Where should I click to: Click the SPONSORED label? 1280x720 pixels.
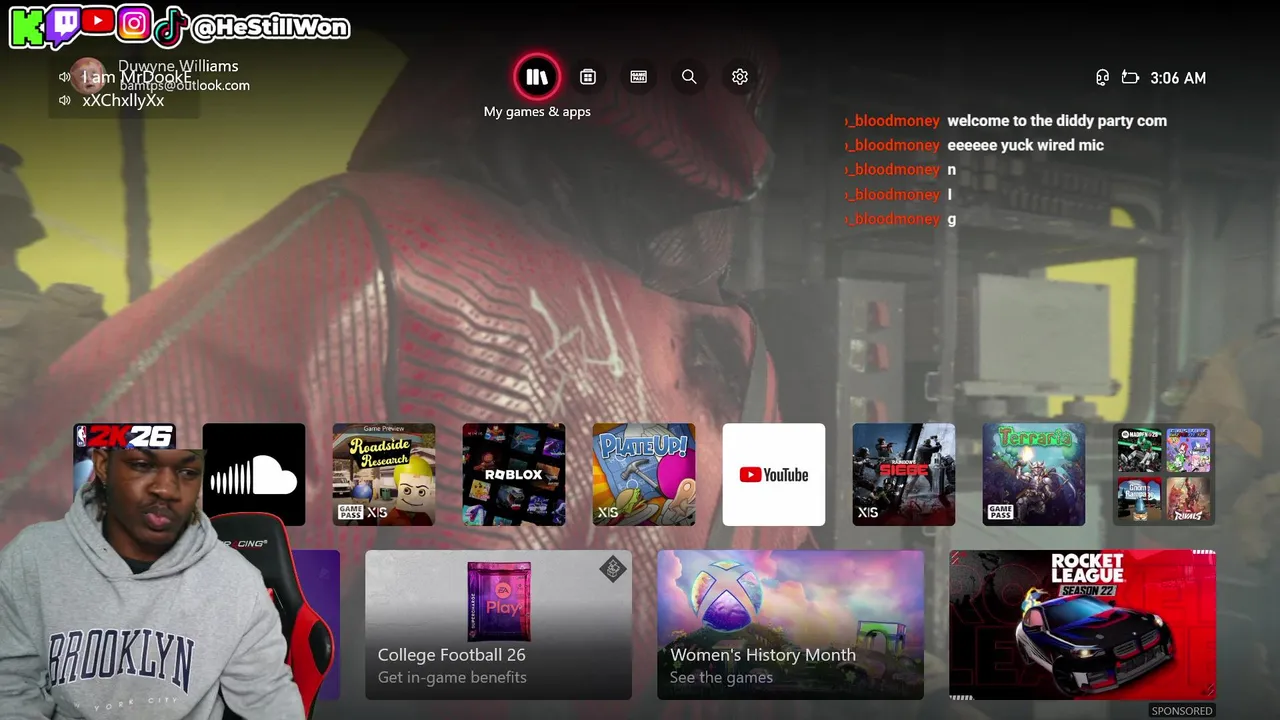coord(1182,711)
